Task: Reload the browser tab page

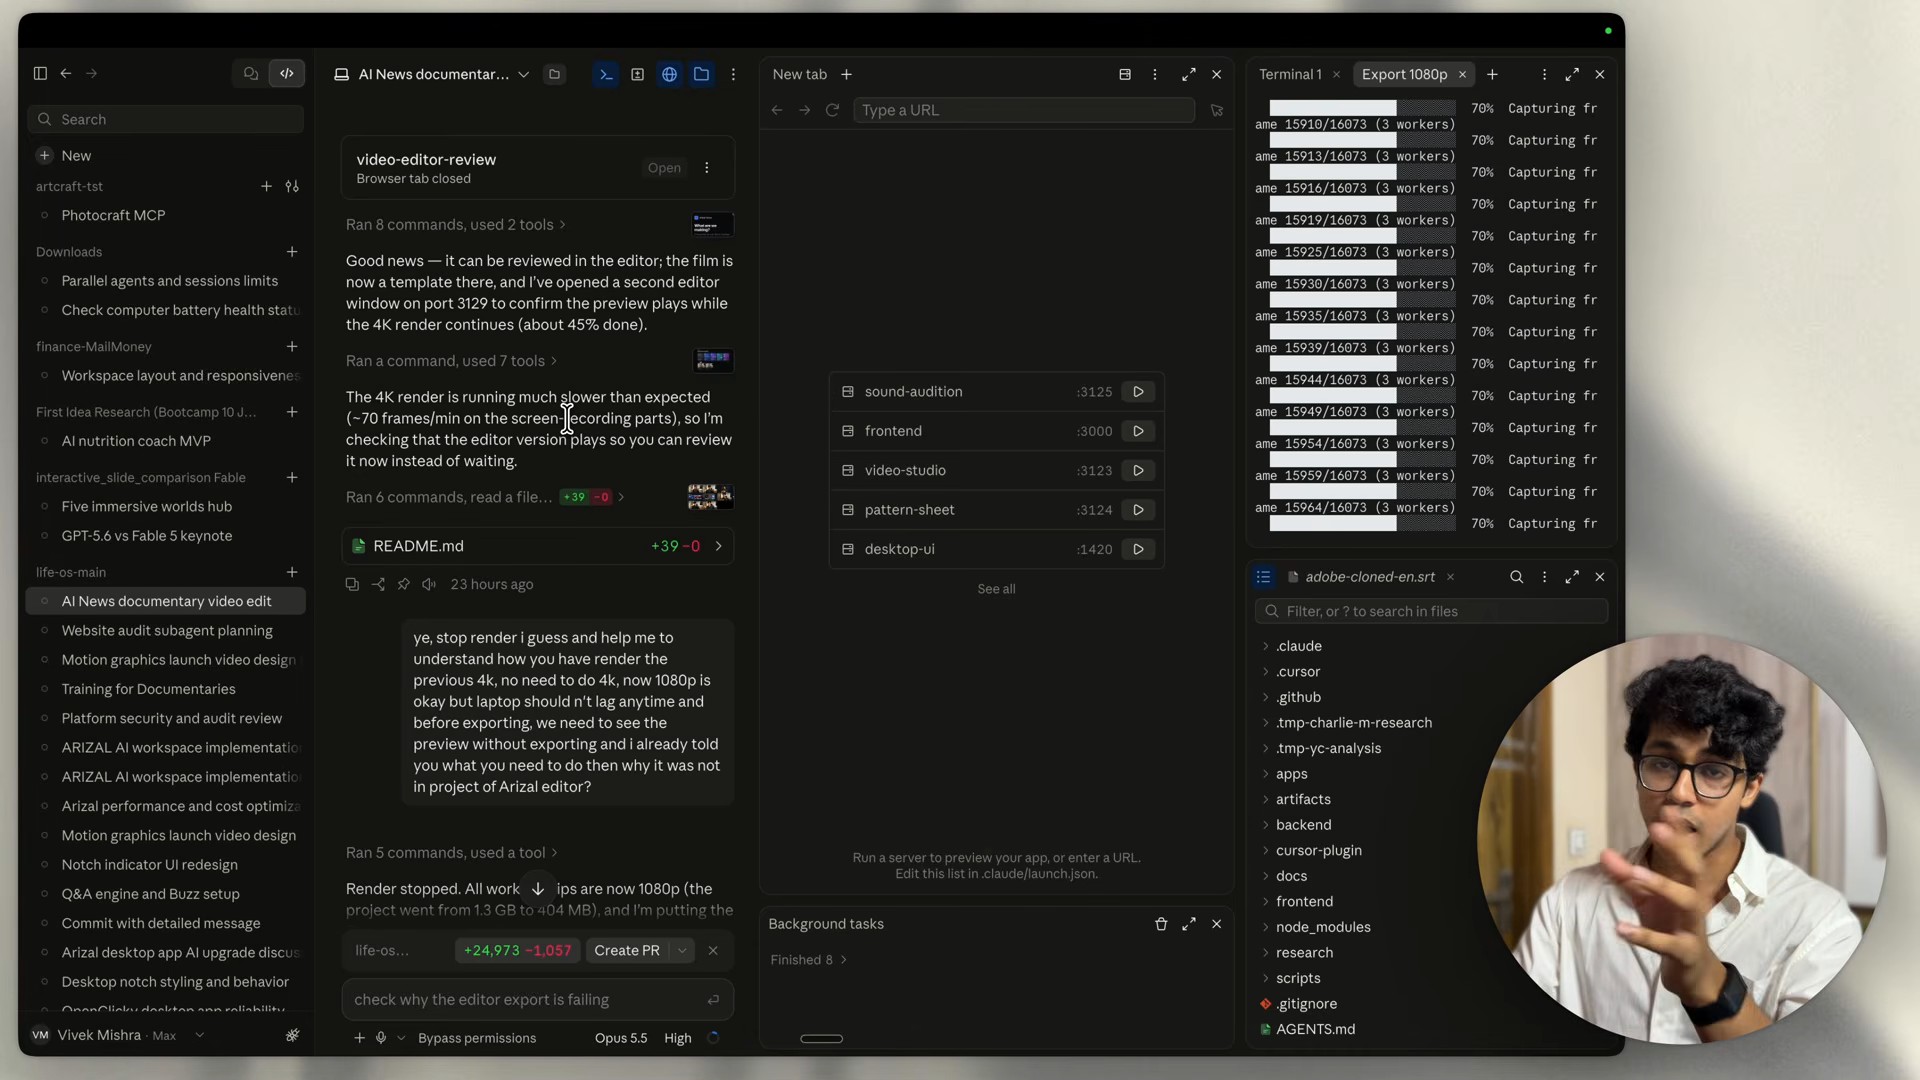Action: [832, 110]
